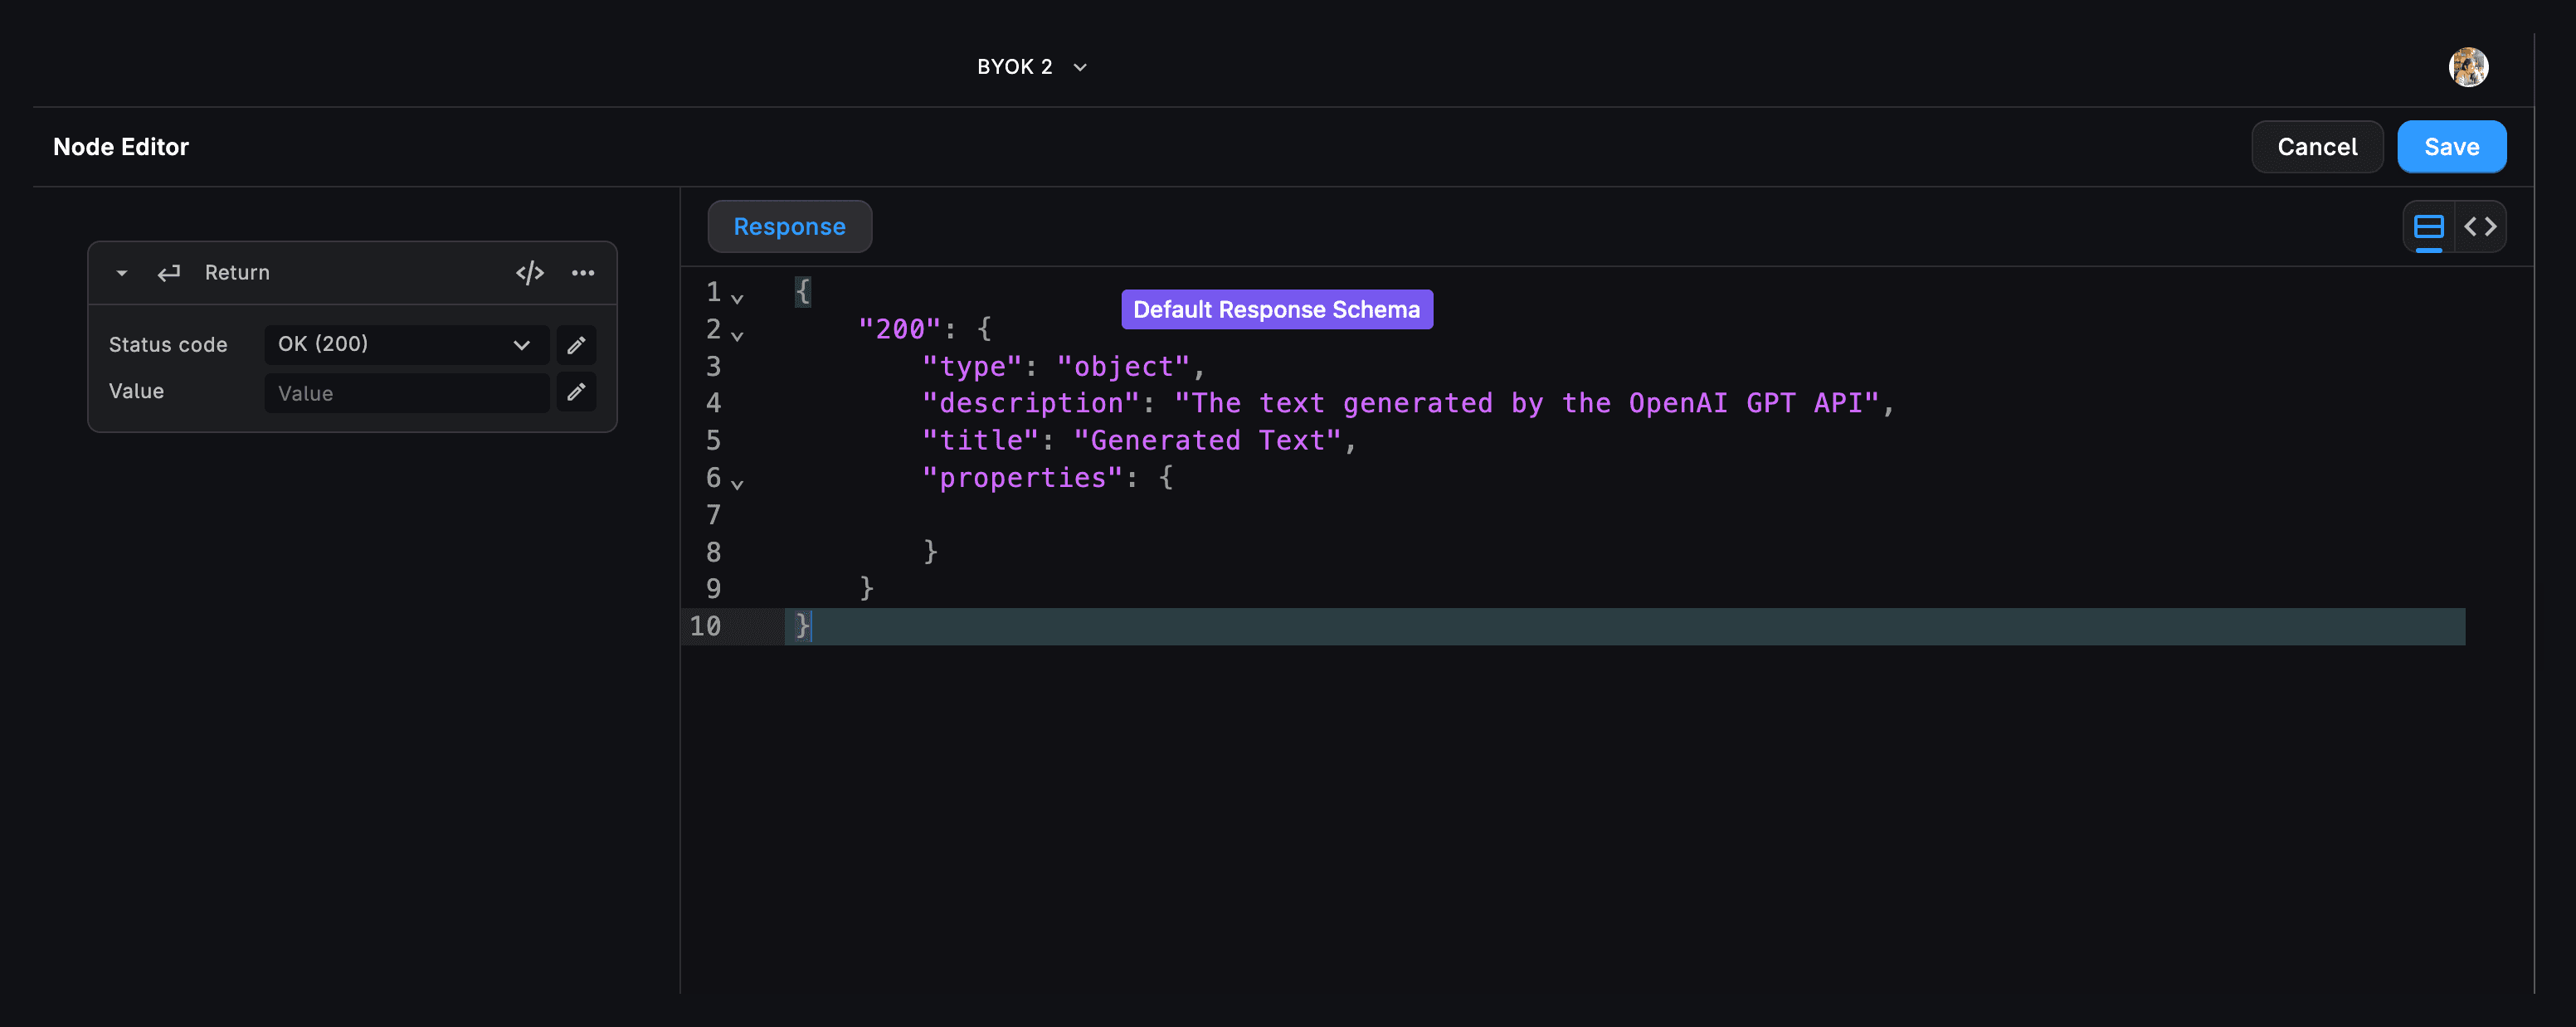Image resolution: width=2576 pixels, height=1027 pixels.
Task: Select the split form view icon above the editor
Action: point(2428,226)
